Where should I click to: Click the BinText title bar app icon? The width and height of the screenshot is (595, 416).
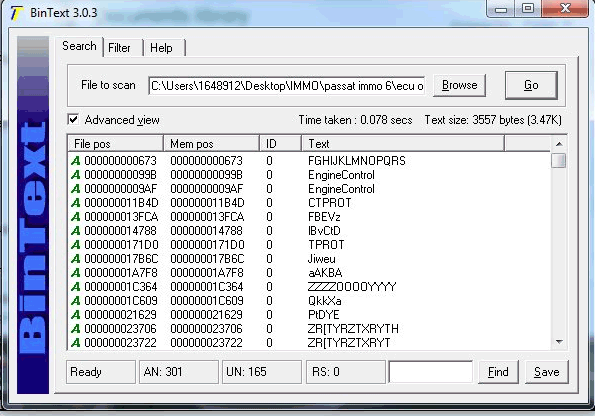pos(16,13)
